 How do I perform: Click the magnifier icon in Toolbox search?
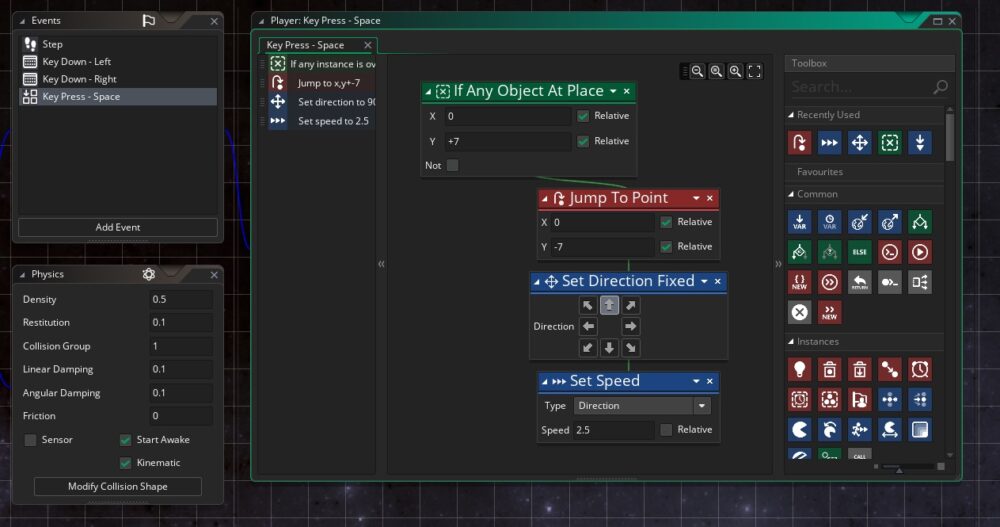939,87
